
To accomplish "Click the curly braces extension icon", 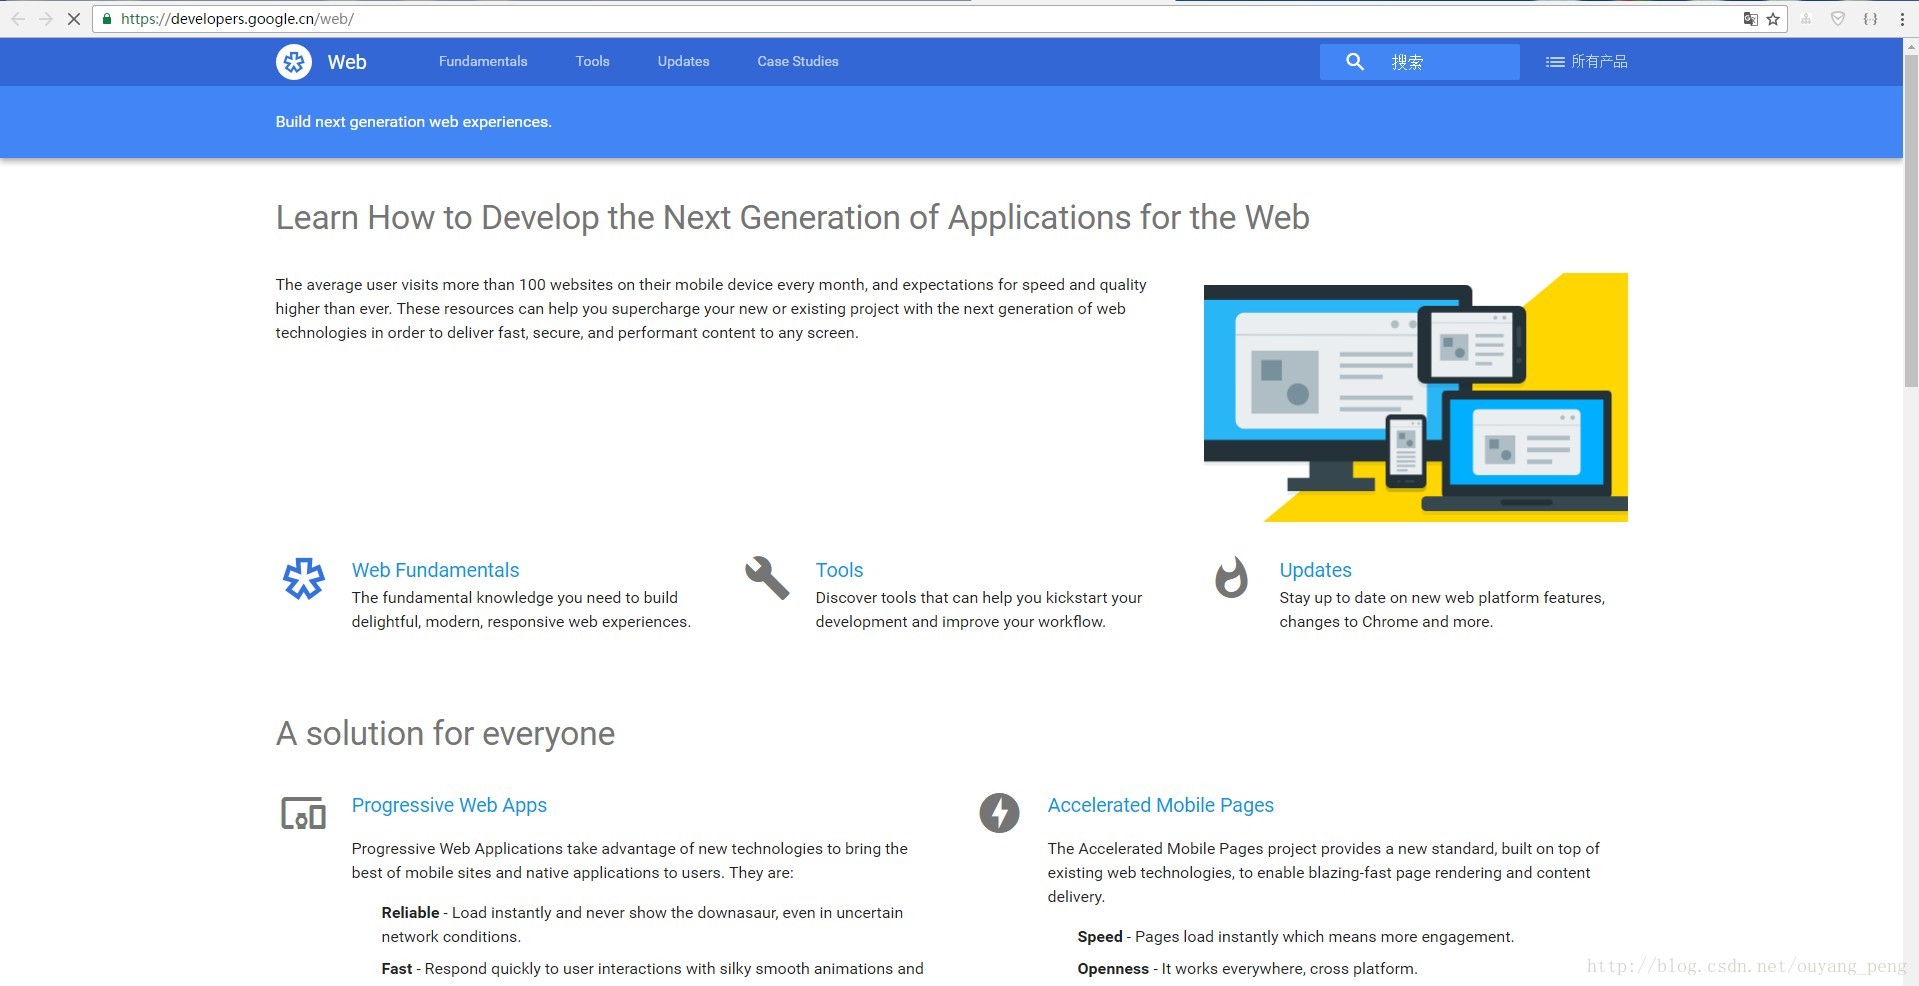I will coord(1870,19).
